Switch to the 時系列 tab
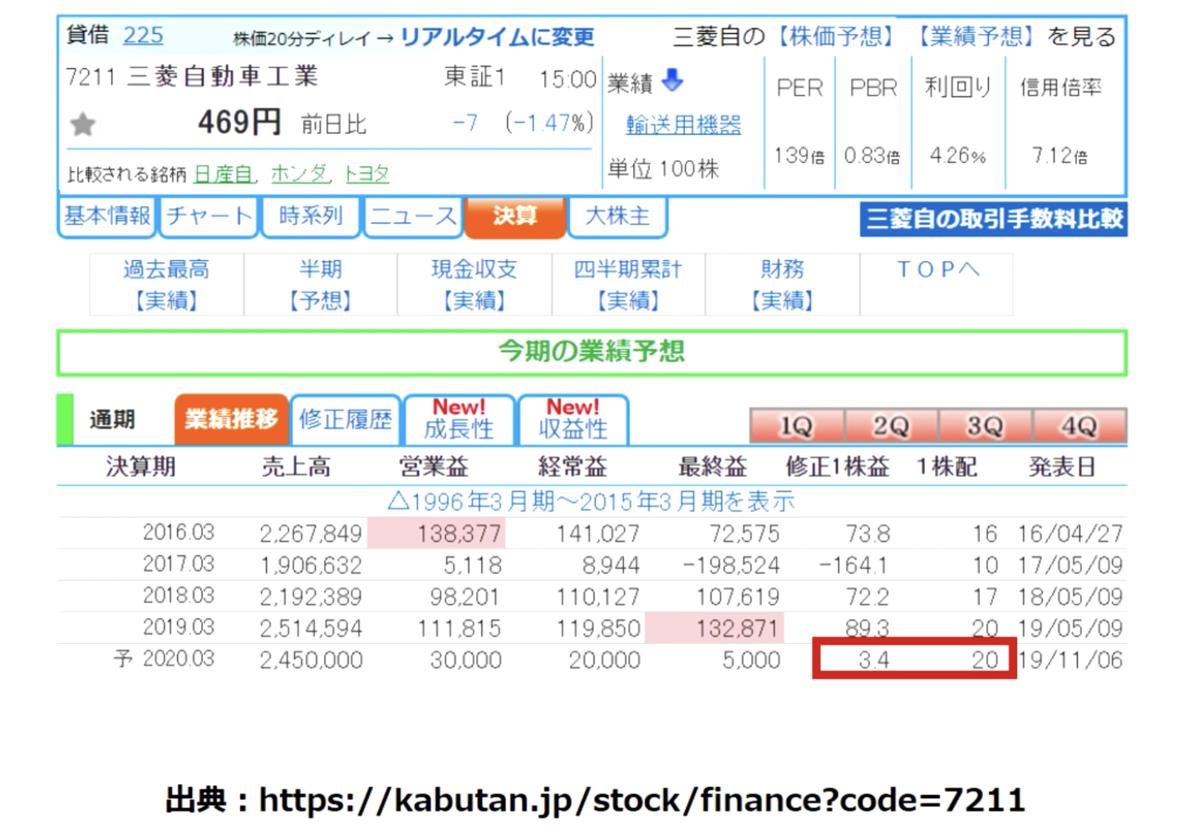The height and width of the screenshot is (834, 1200). [311, 216]
